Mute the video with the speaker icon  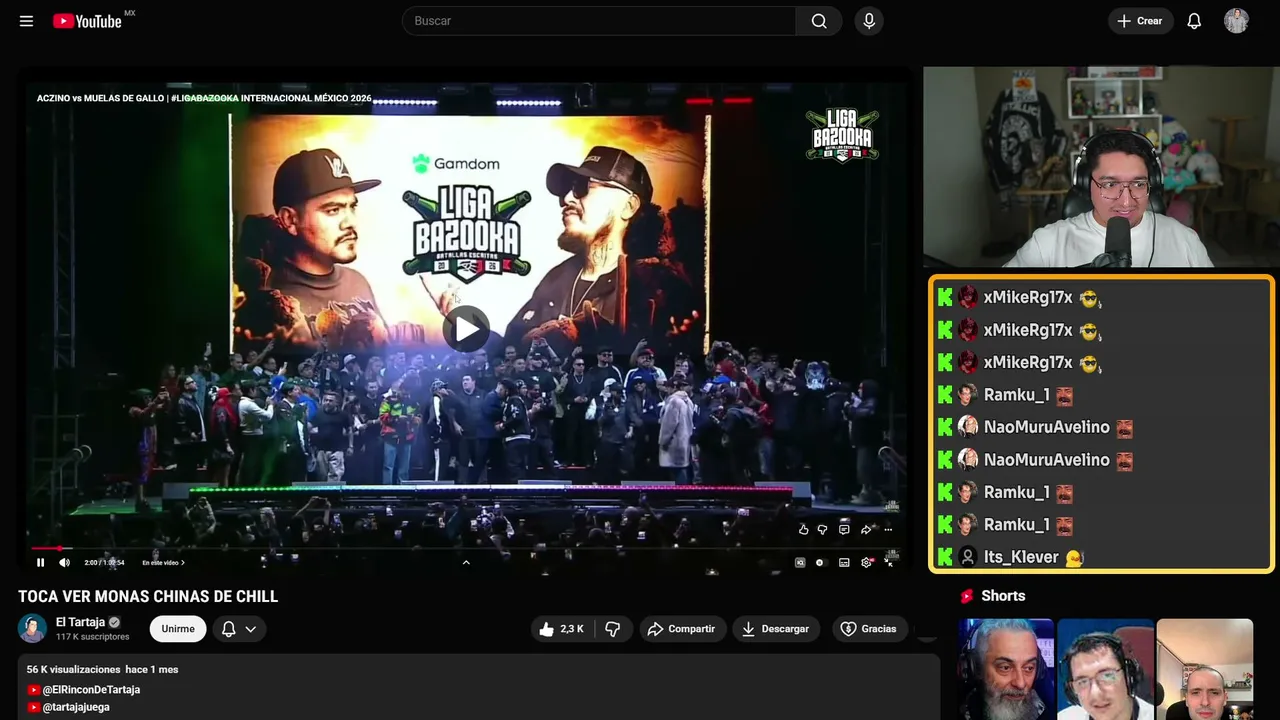(64, 562)
